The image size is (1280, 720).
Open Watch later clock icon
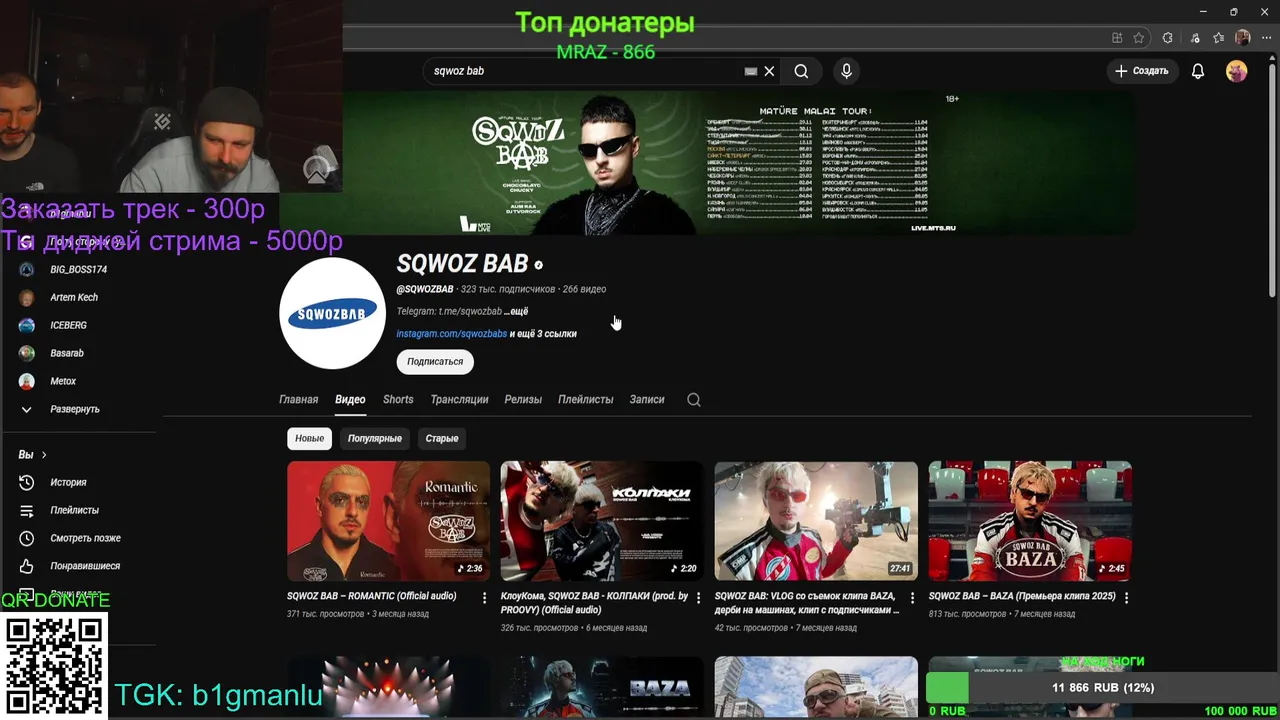[x=27, y=538]
